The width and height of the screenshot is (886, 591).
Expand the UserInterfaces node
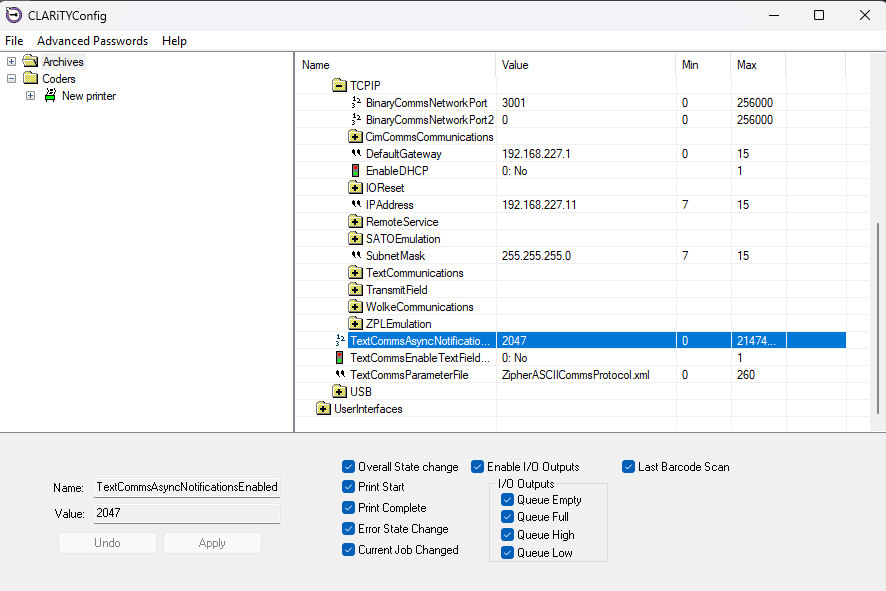pyautogui.click(x=323, y=409)
